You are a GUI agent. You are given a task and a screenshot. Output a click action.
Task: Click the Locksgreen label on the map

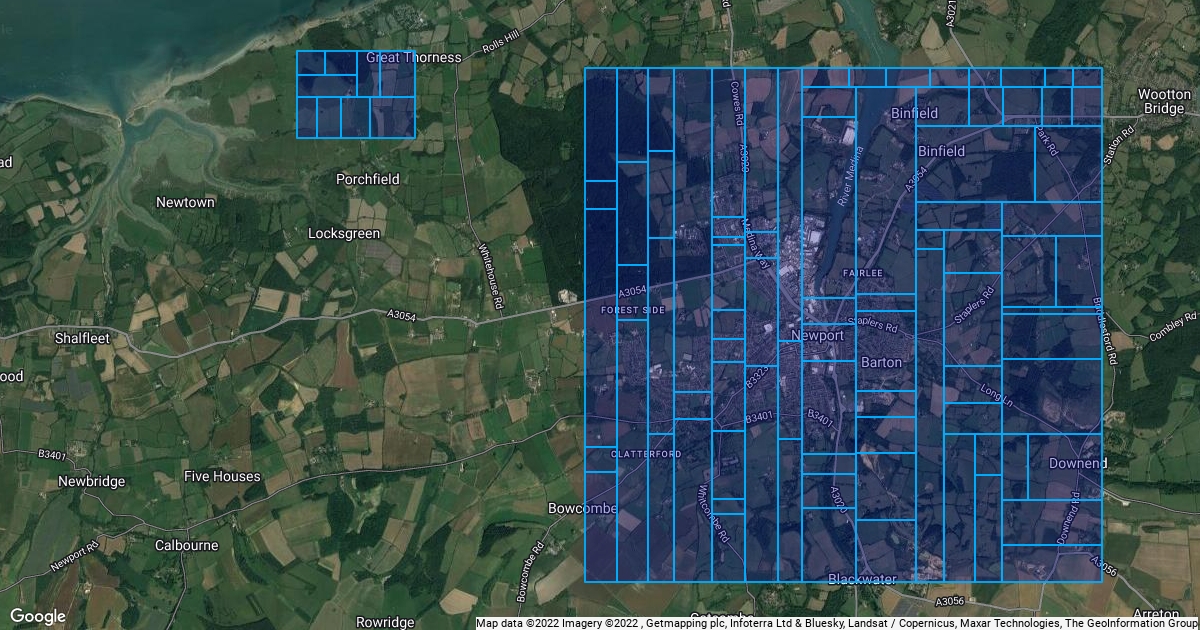pos(344,233)
